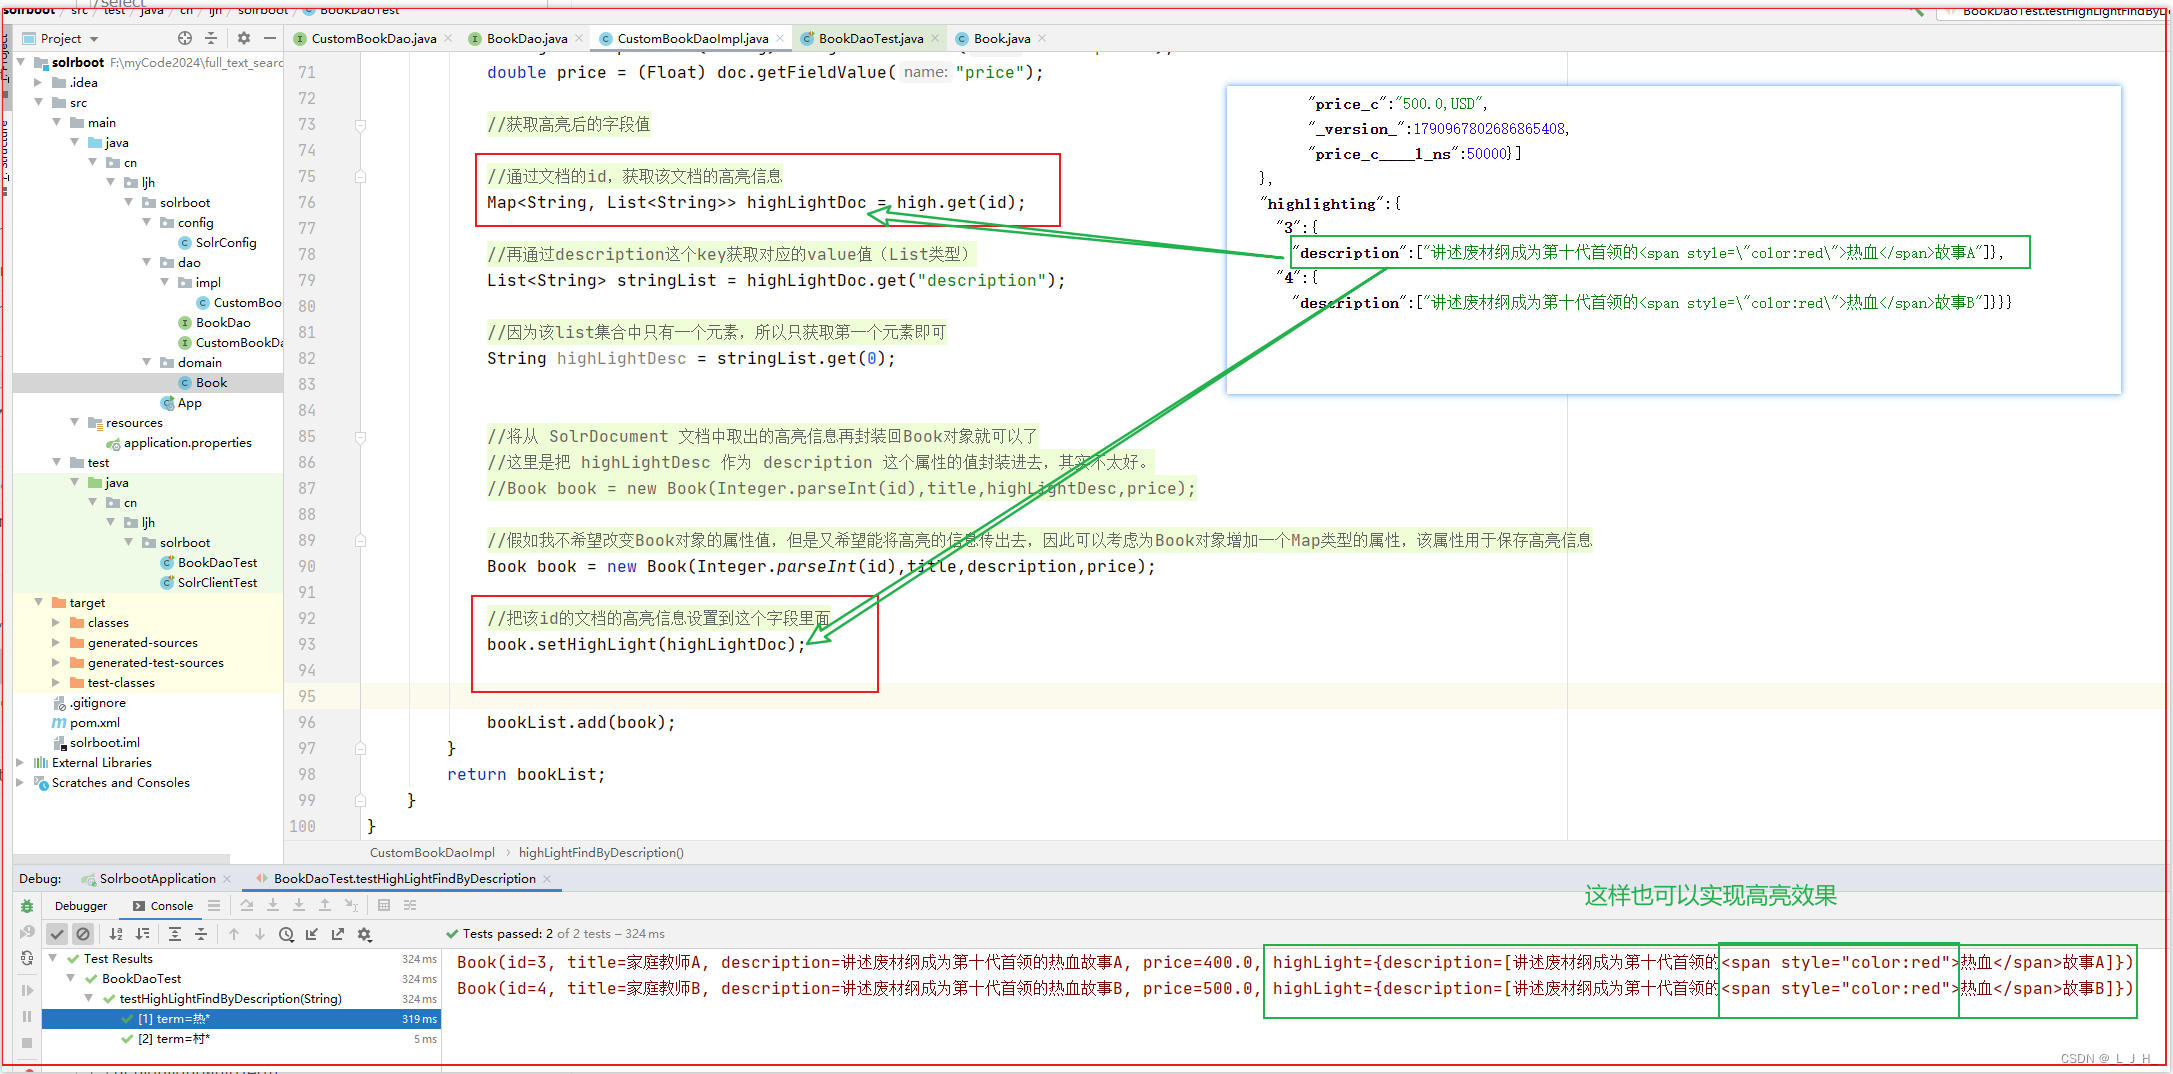Open Project panel settings gear icon

(243, 38)
